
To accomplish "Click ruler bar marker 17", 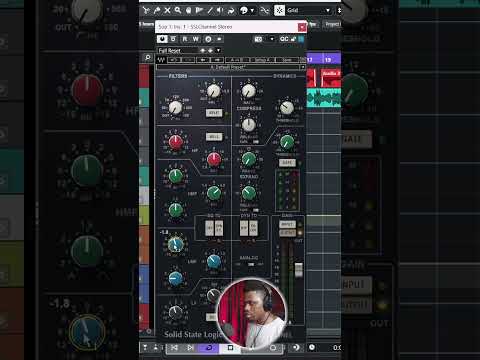I will (x=310, y=60).
